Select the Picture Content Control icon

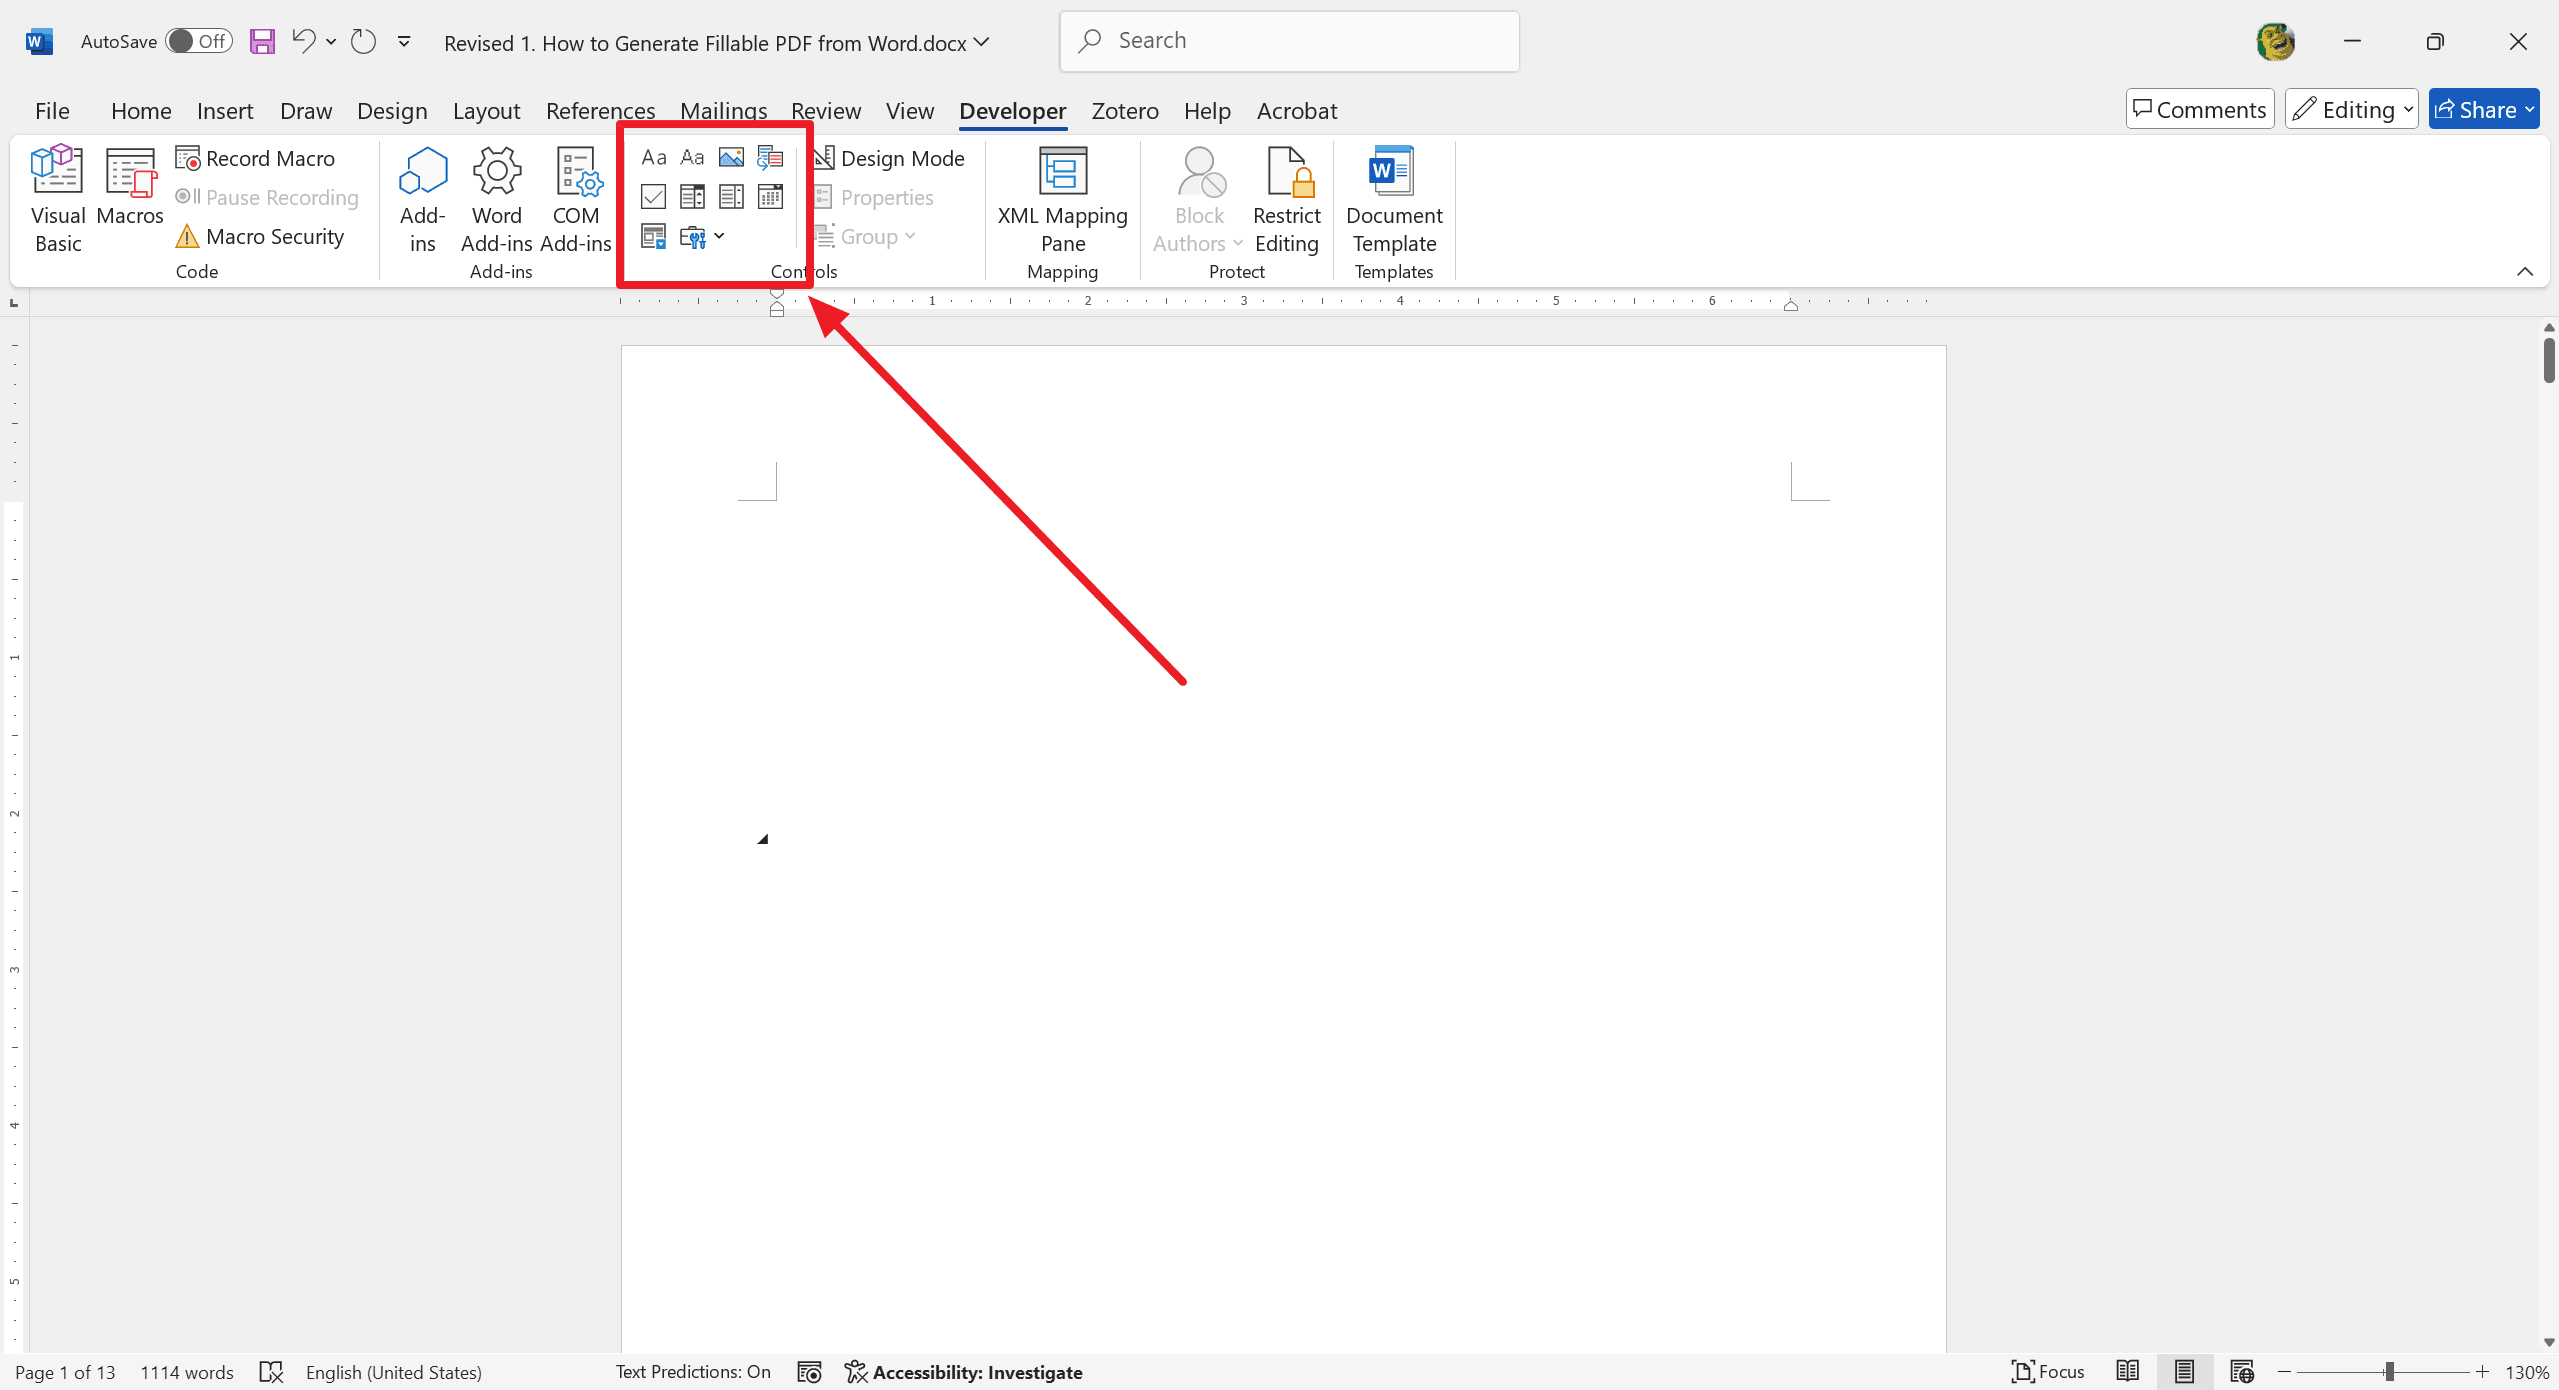click(733, 156)
